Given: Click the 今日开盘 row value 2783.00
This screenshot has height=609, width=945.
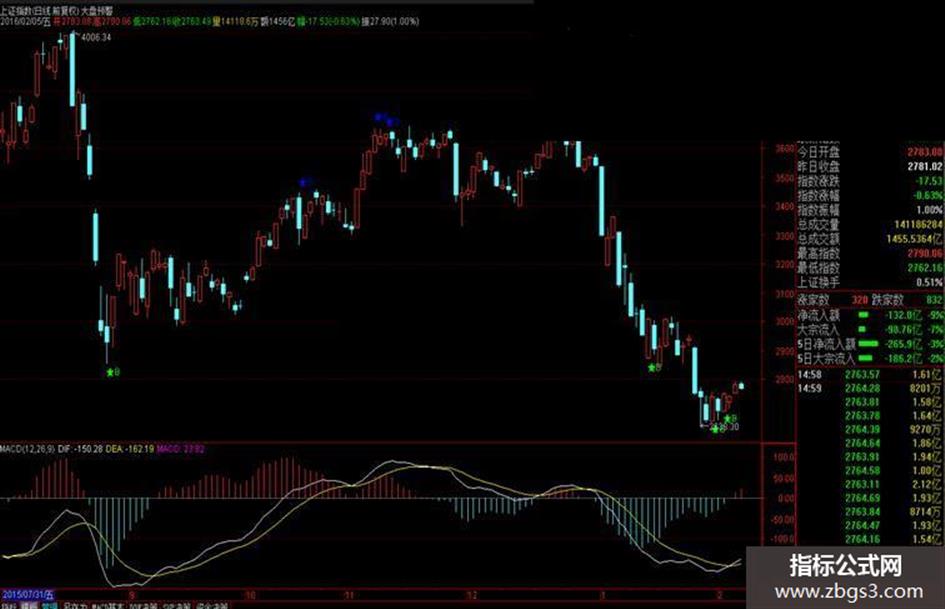Looking at the screenshot, I should pyautogui.click(x=925, y=151).
